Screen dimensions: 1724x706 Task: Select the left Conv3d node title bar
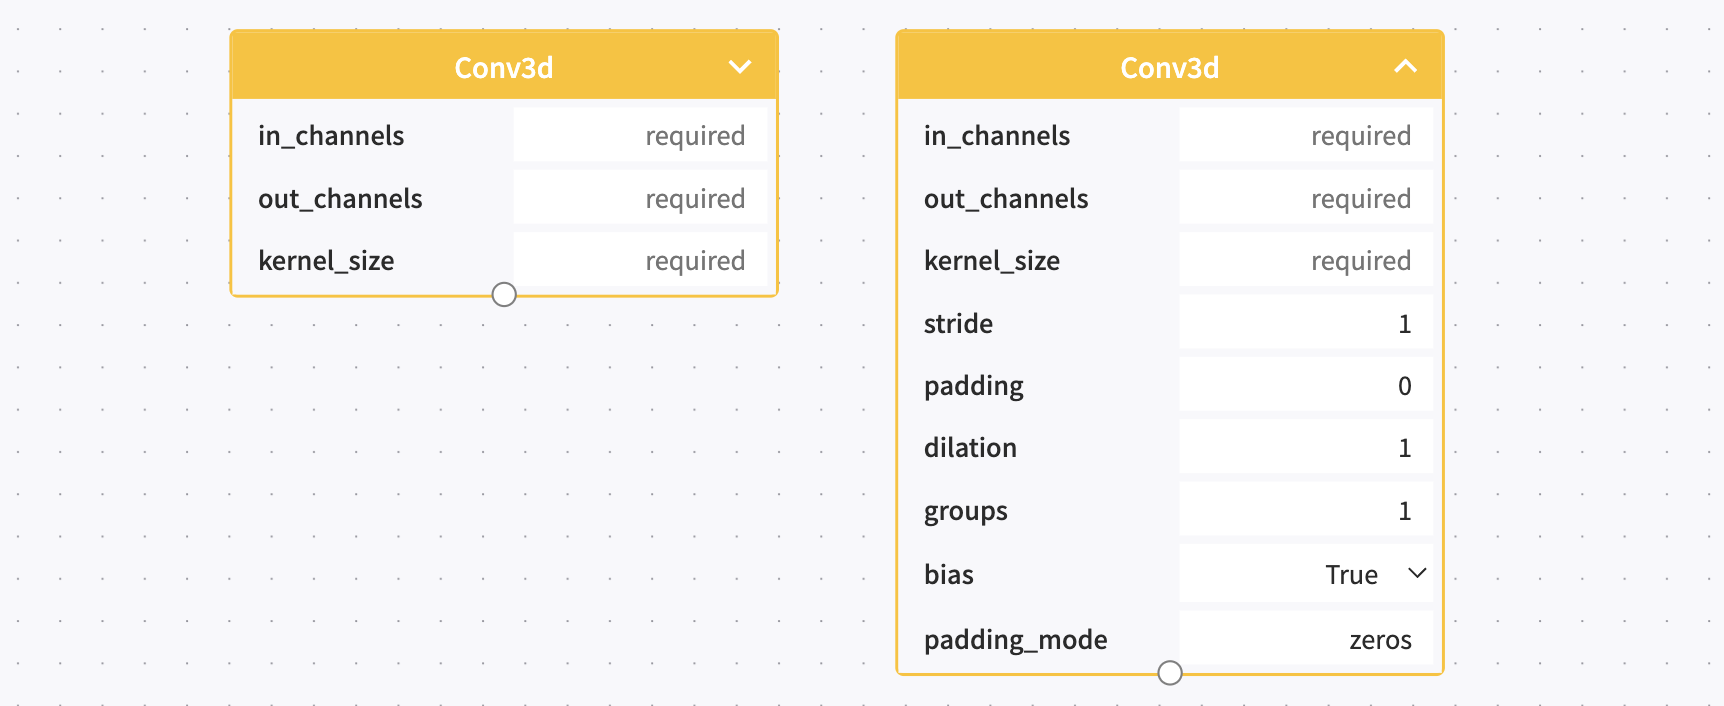tap(504, 66)
